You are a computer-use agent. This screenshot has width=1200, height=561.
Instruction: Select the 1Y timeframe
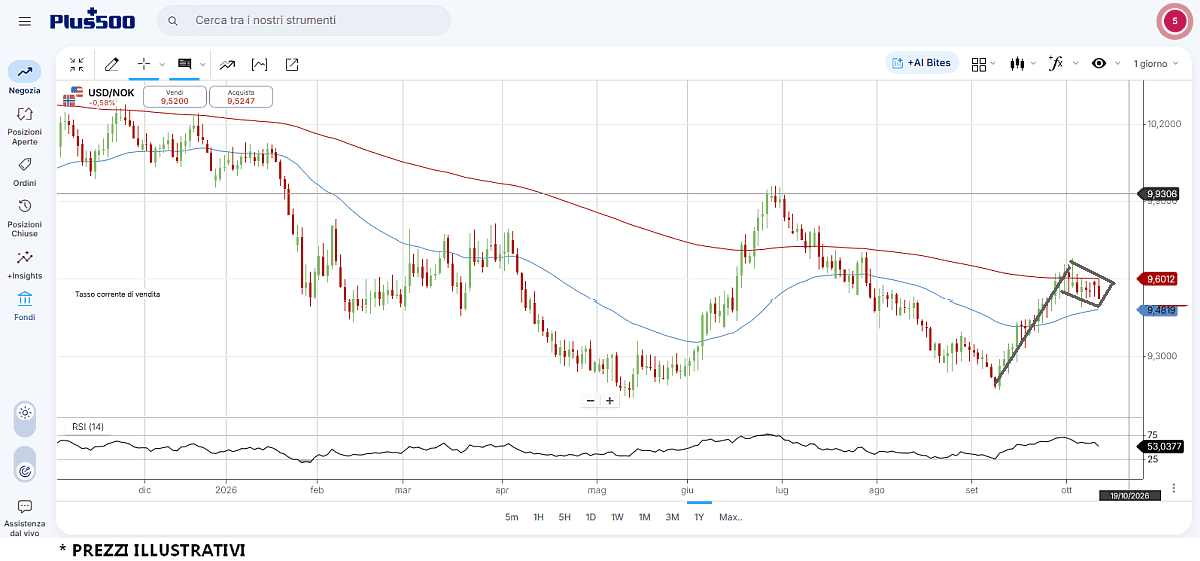[699, 517]
